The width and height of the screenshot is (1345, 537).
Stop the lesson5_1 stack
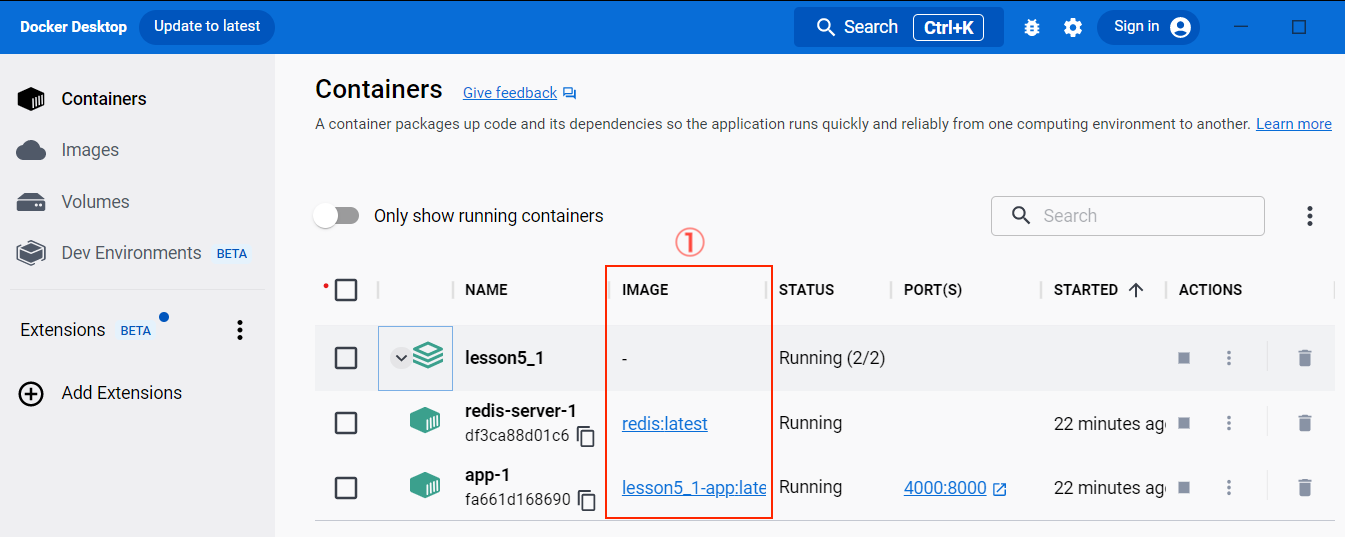[x=1184, y=358]
